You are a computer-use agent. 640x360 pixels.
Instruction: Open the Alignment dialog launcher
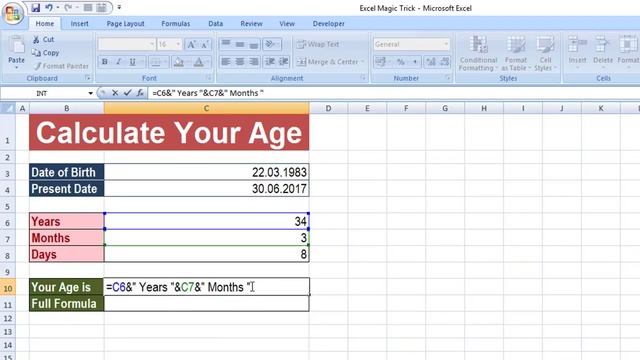pos(363,78)
